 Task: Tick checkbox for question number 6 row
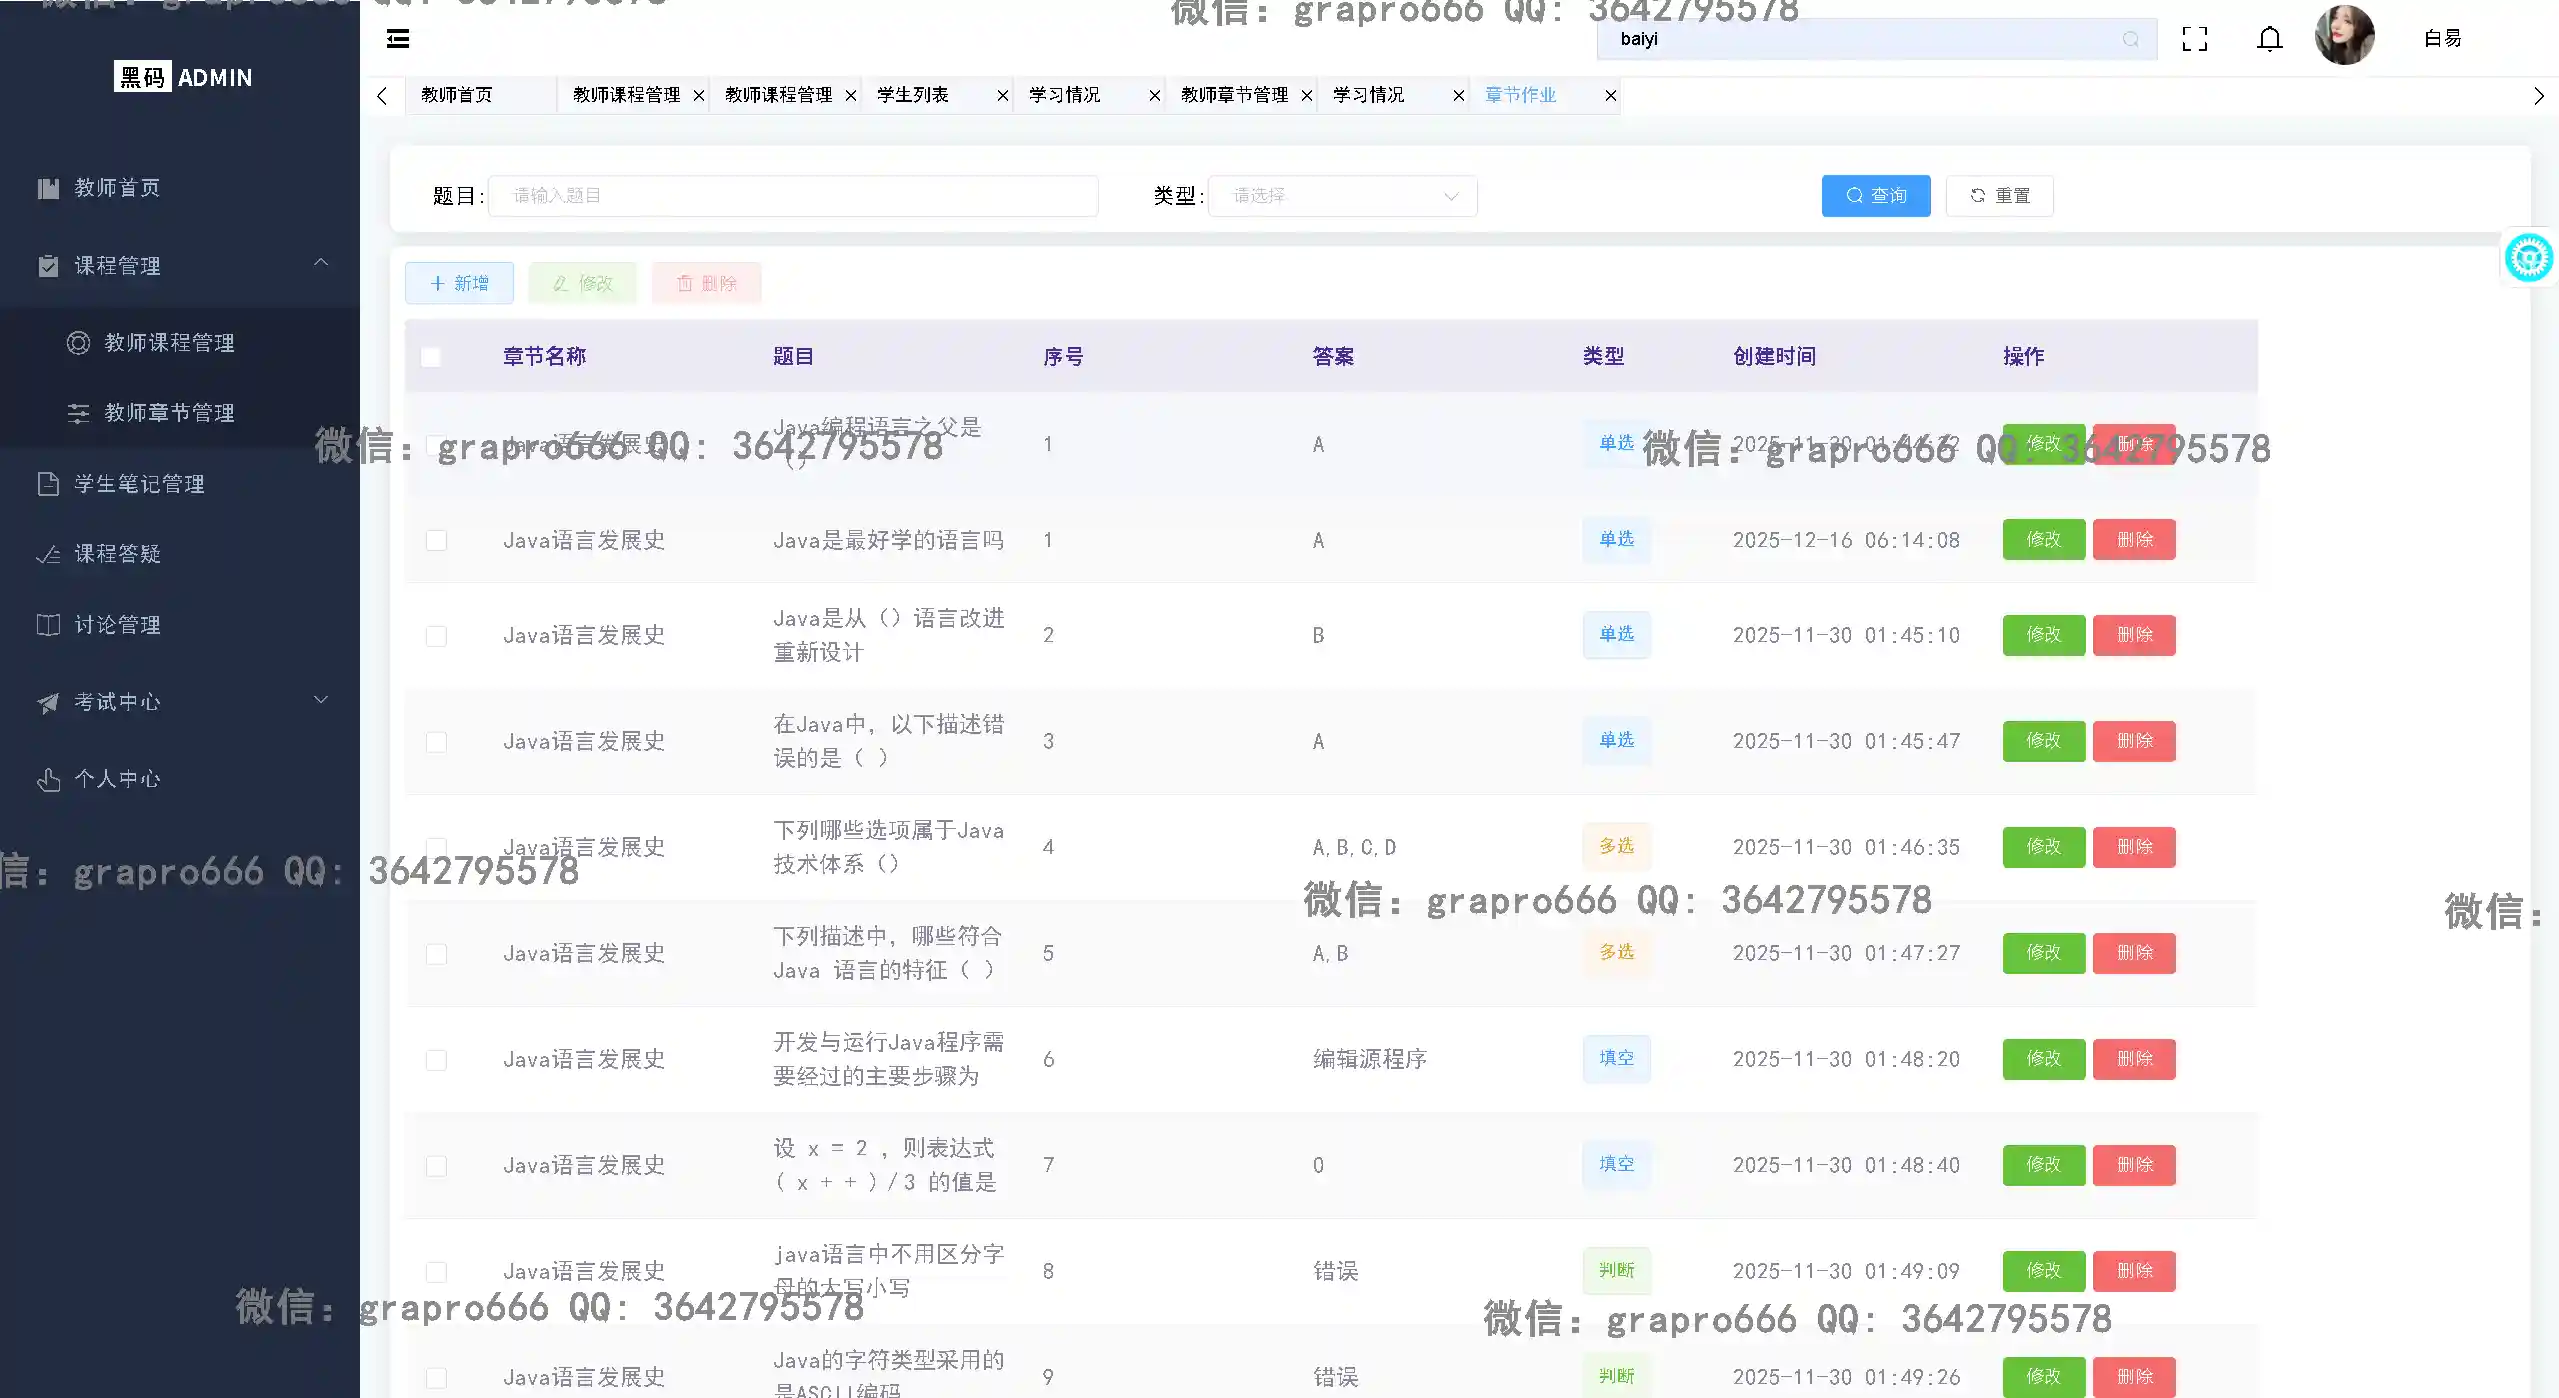(x=436, y=1060)
